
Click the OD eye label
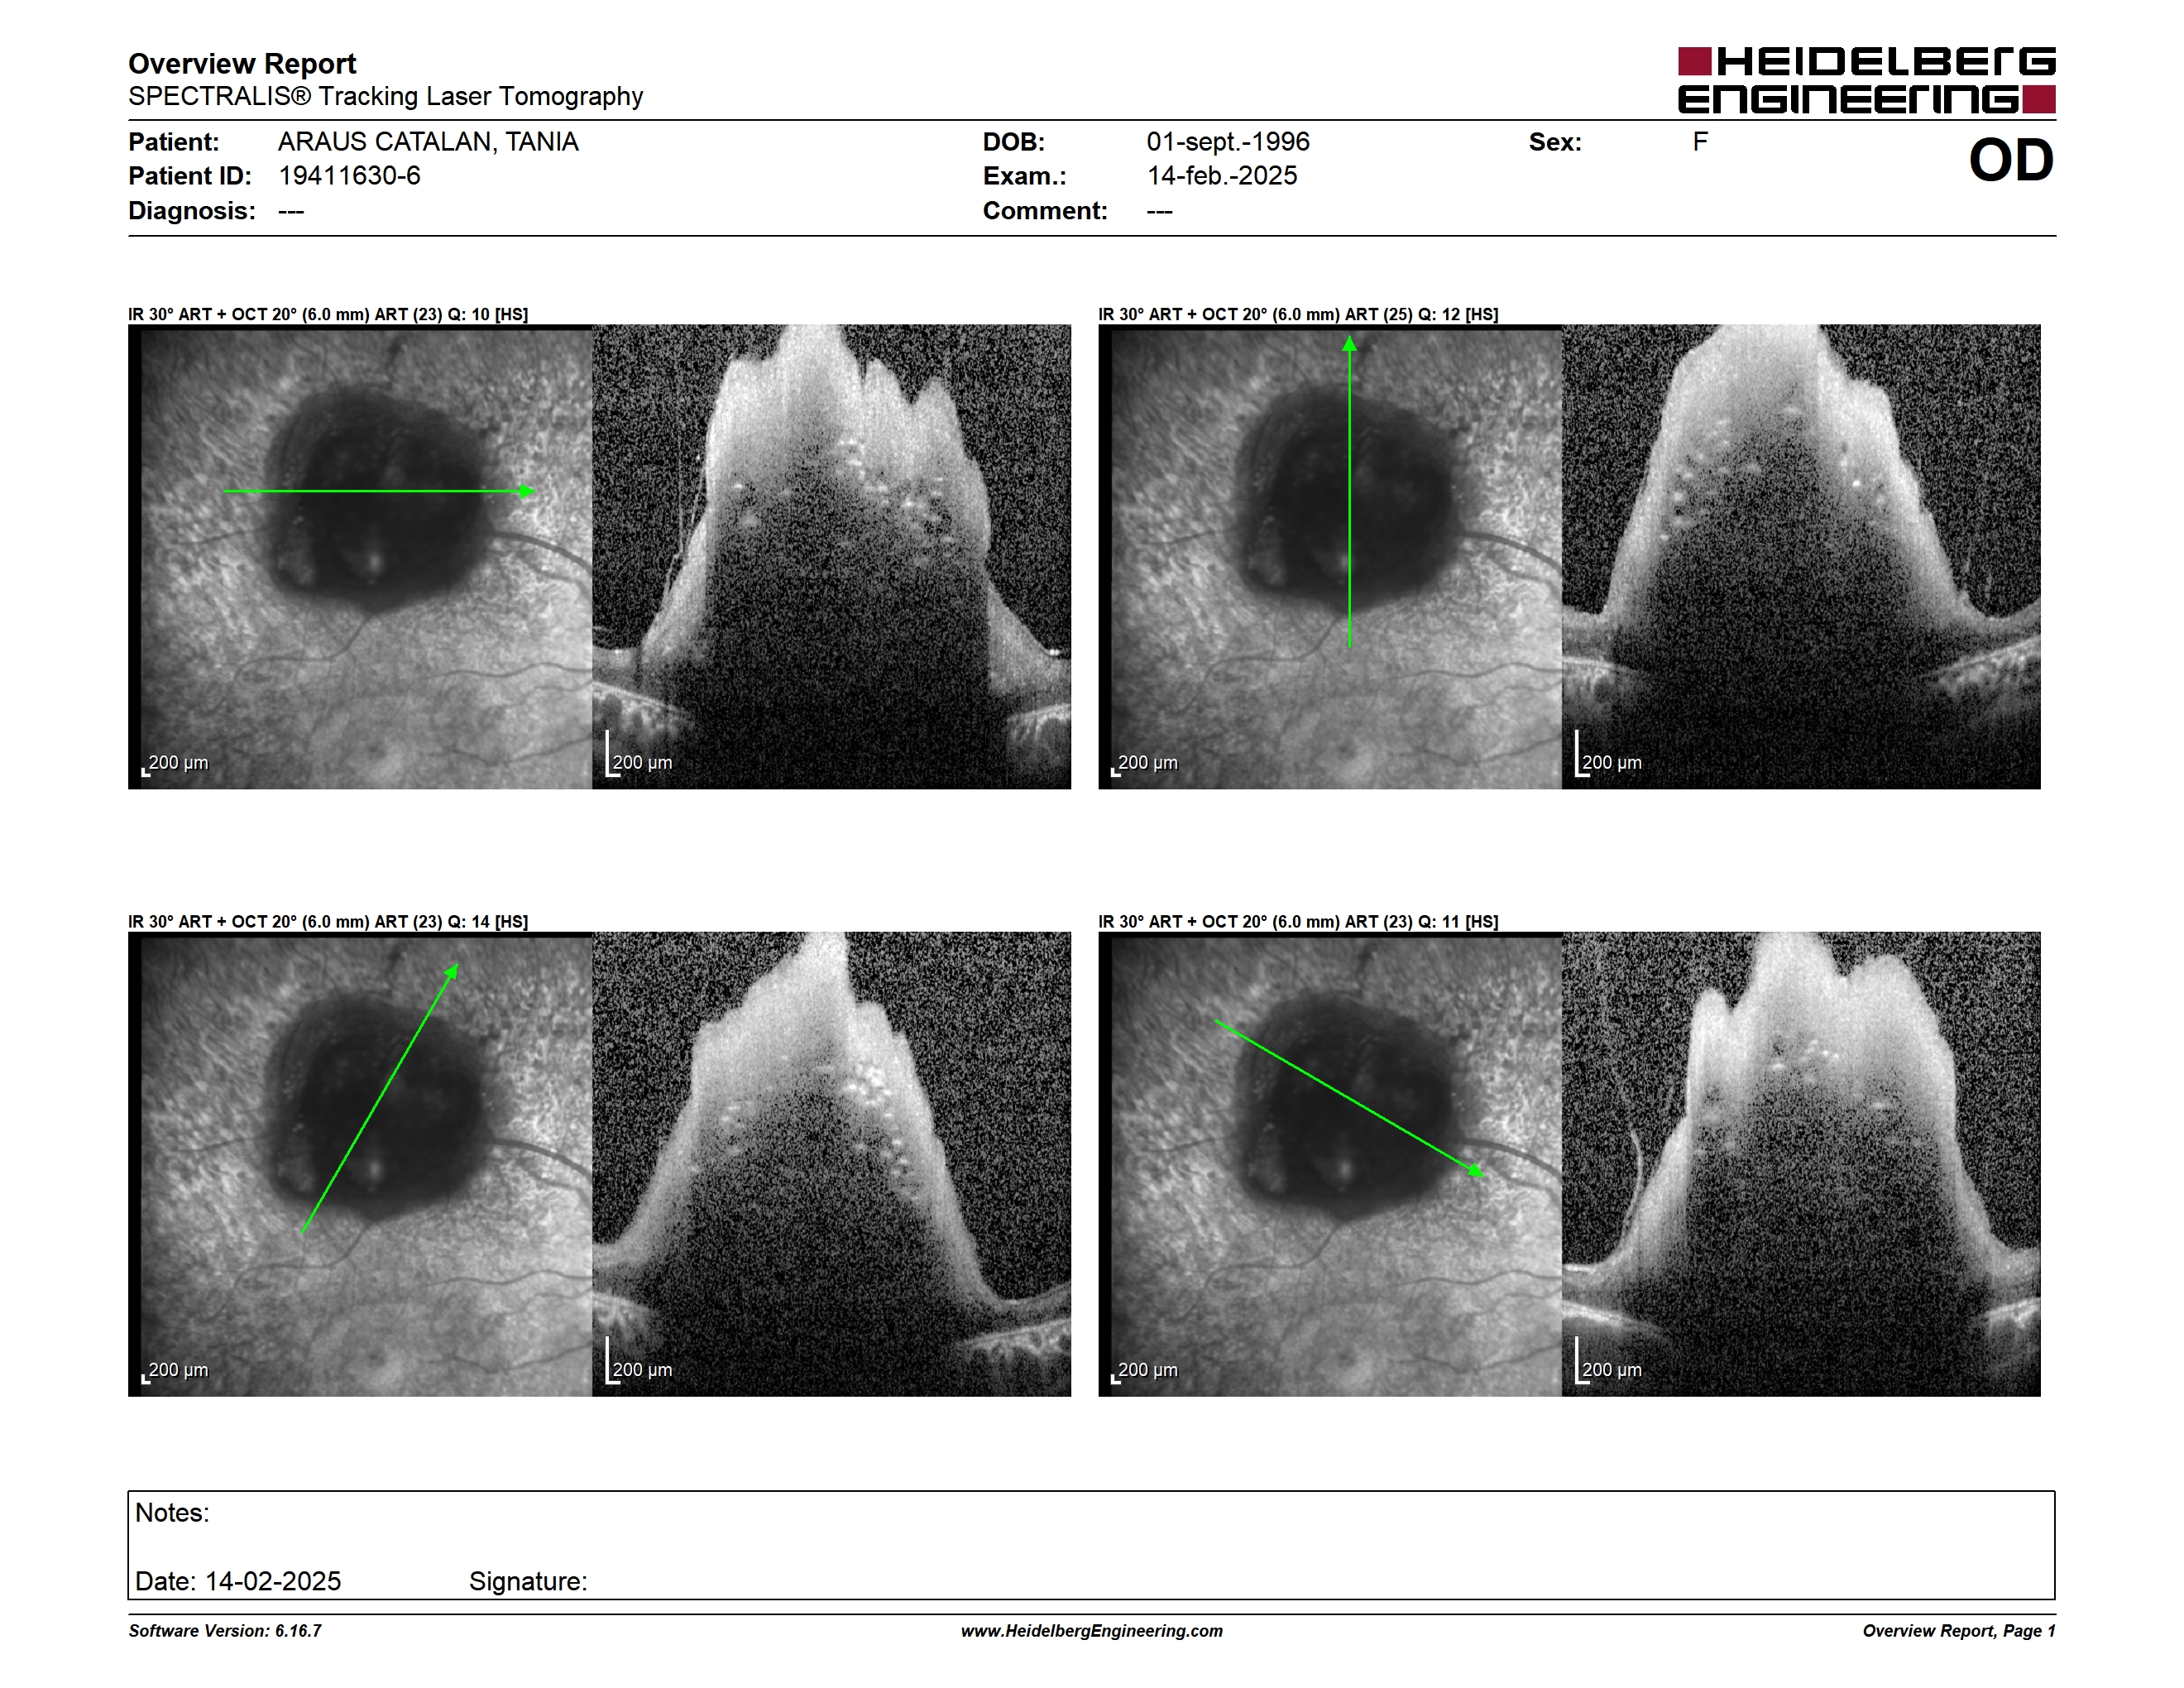2011,160
